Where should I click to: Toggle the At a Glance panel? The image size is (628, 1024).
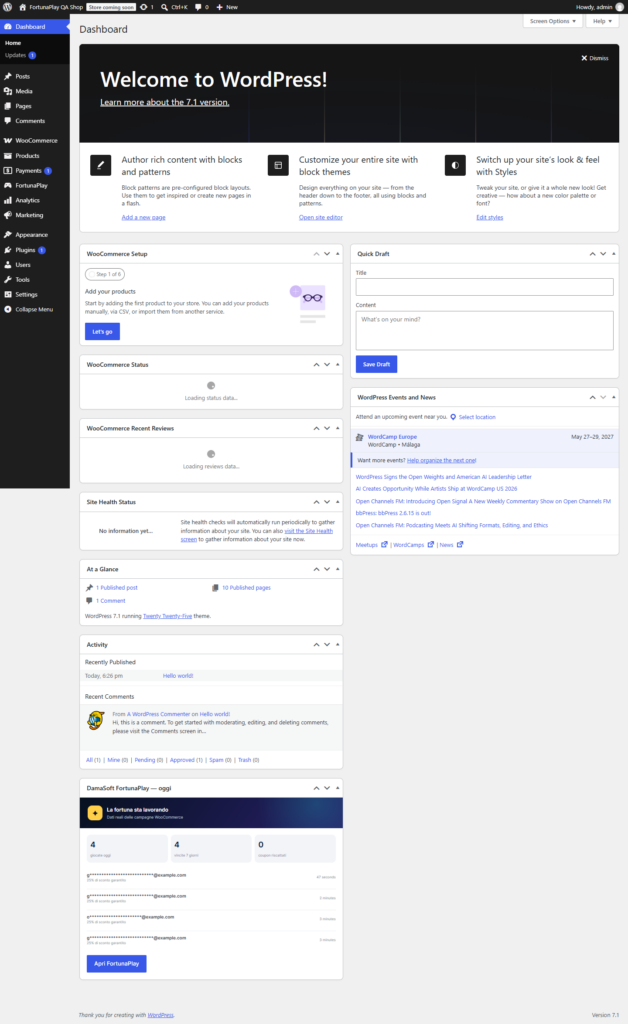[x=338, y=569]
